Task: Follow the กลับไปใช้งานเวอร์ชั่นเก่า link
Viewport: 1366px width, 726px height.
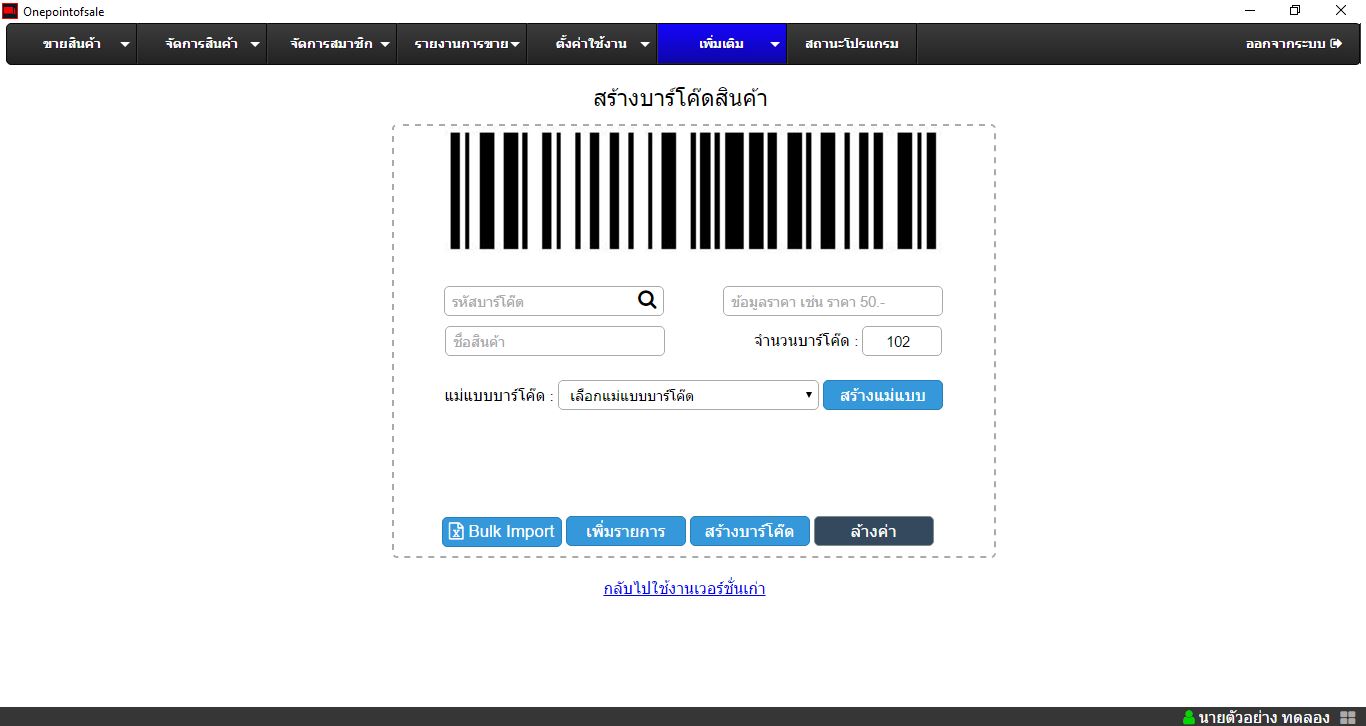Action: [684, 588]
